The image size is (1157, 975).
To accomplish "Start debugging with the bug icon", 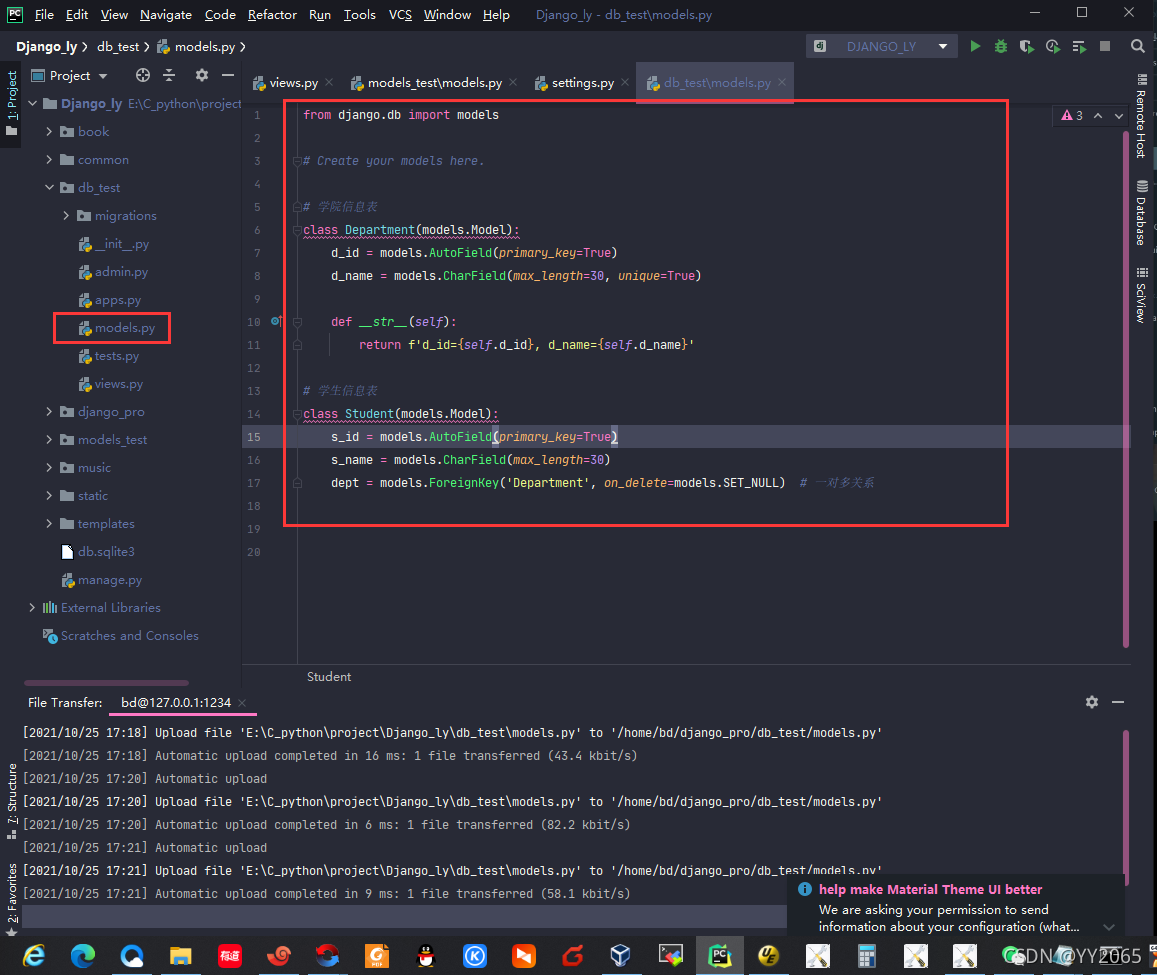I will (x=1001, y=46).
